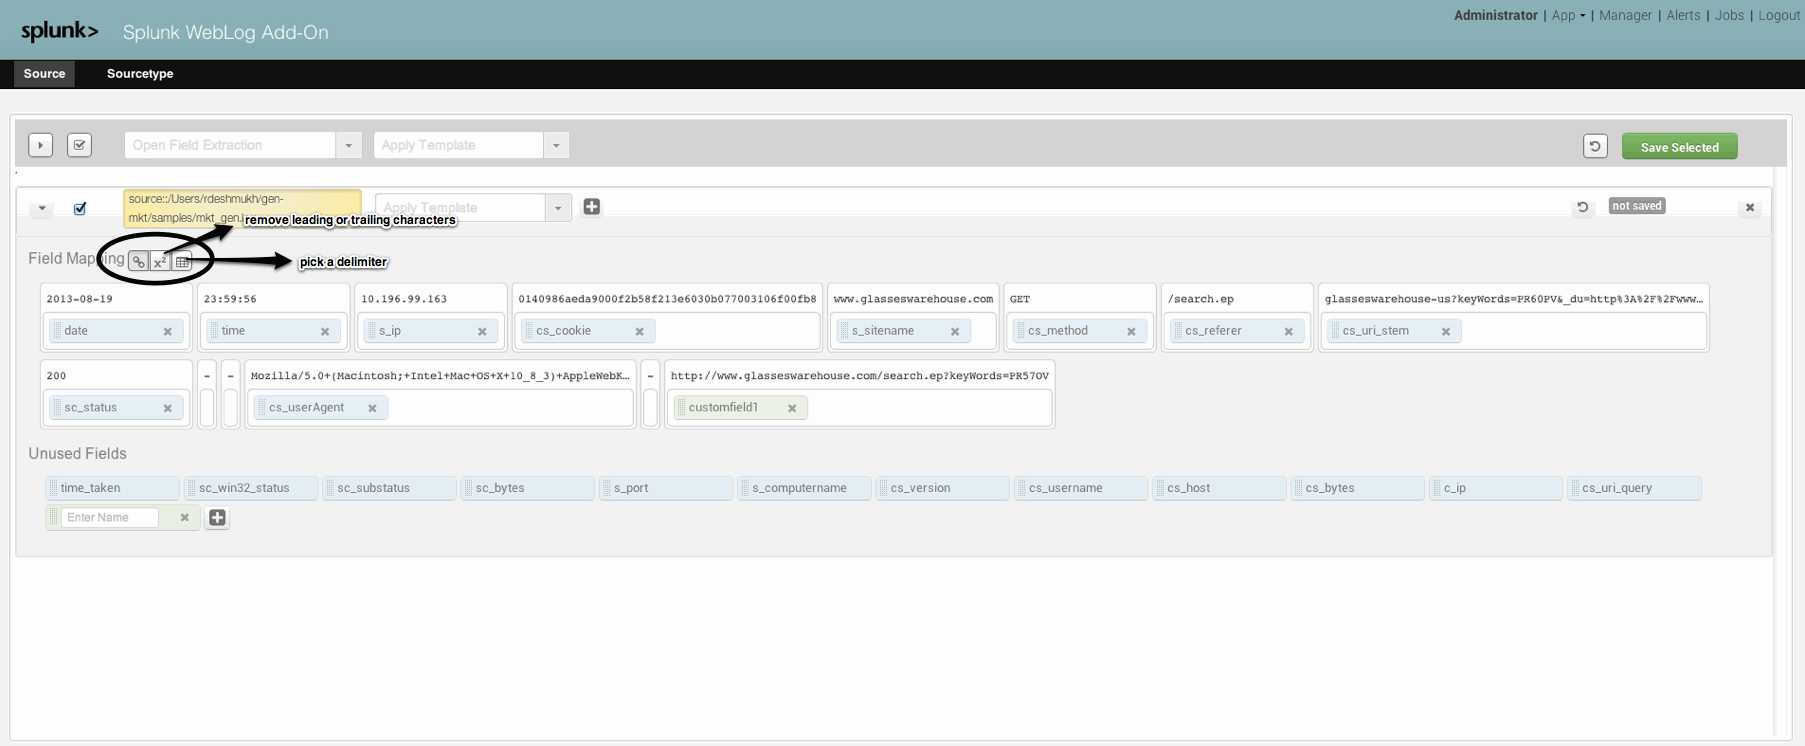Remove the customfield1 field mapping
The width and height of the screenshot is (1805, 746).
pyautogui.click(x=792, y=408)
